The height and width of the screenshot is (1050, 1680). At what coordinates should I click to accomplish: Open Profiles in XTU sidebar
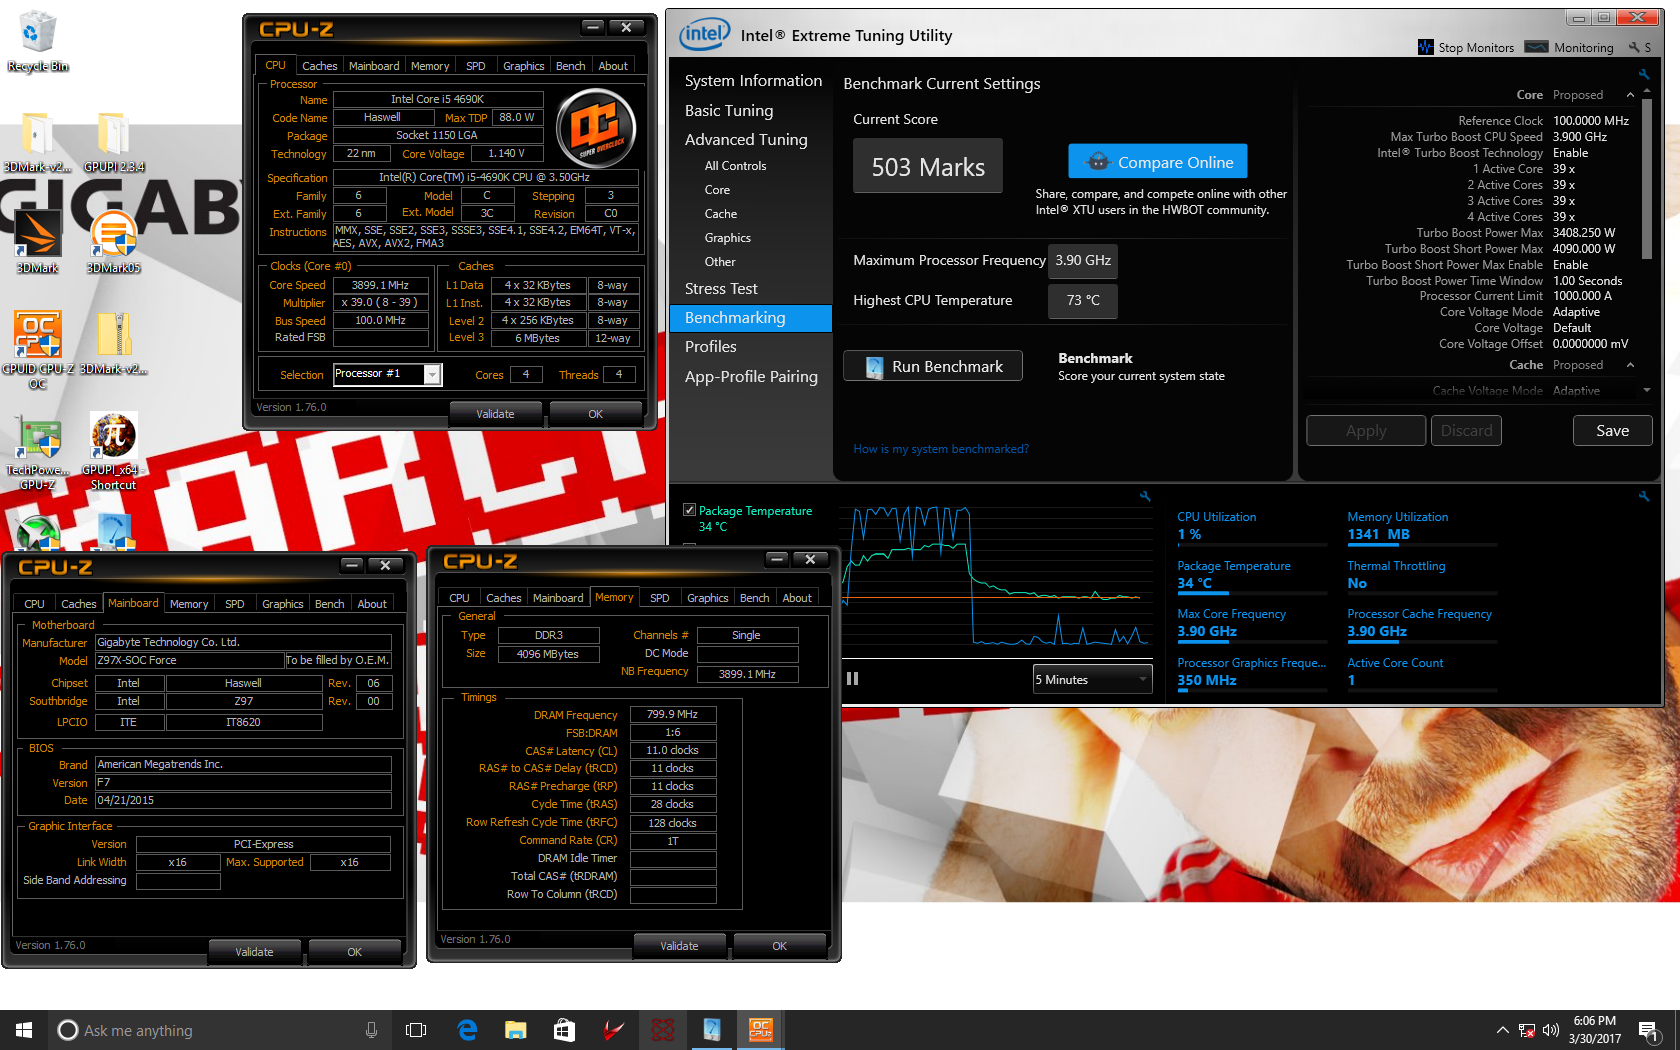tap(711, 347)
